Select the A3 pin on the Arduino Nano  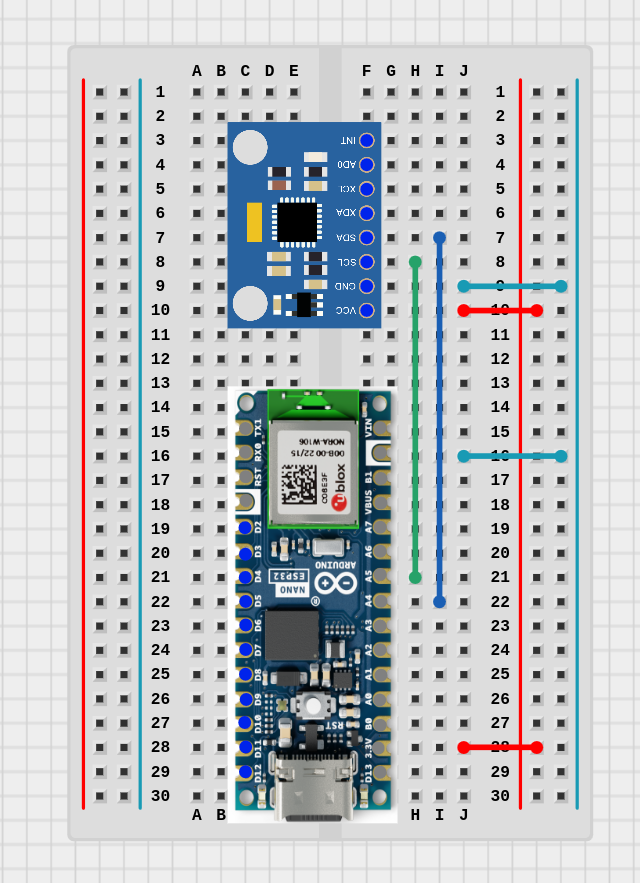381,625
